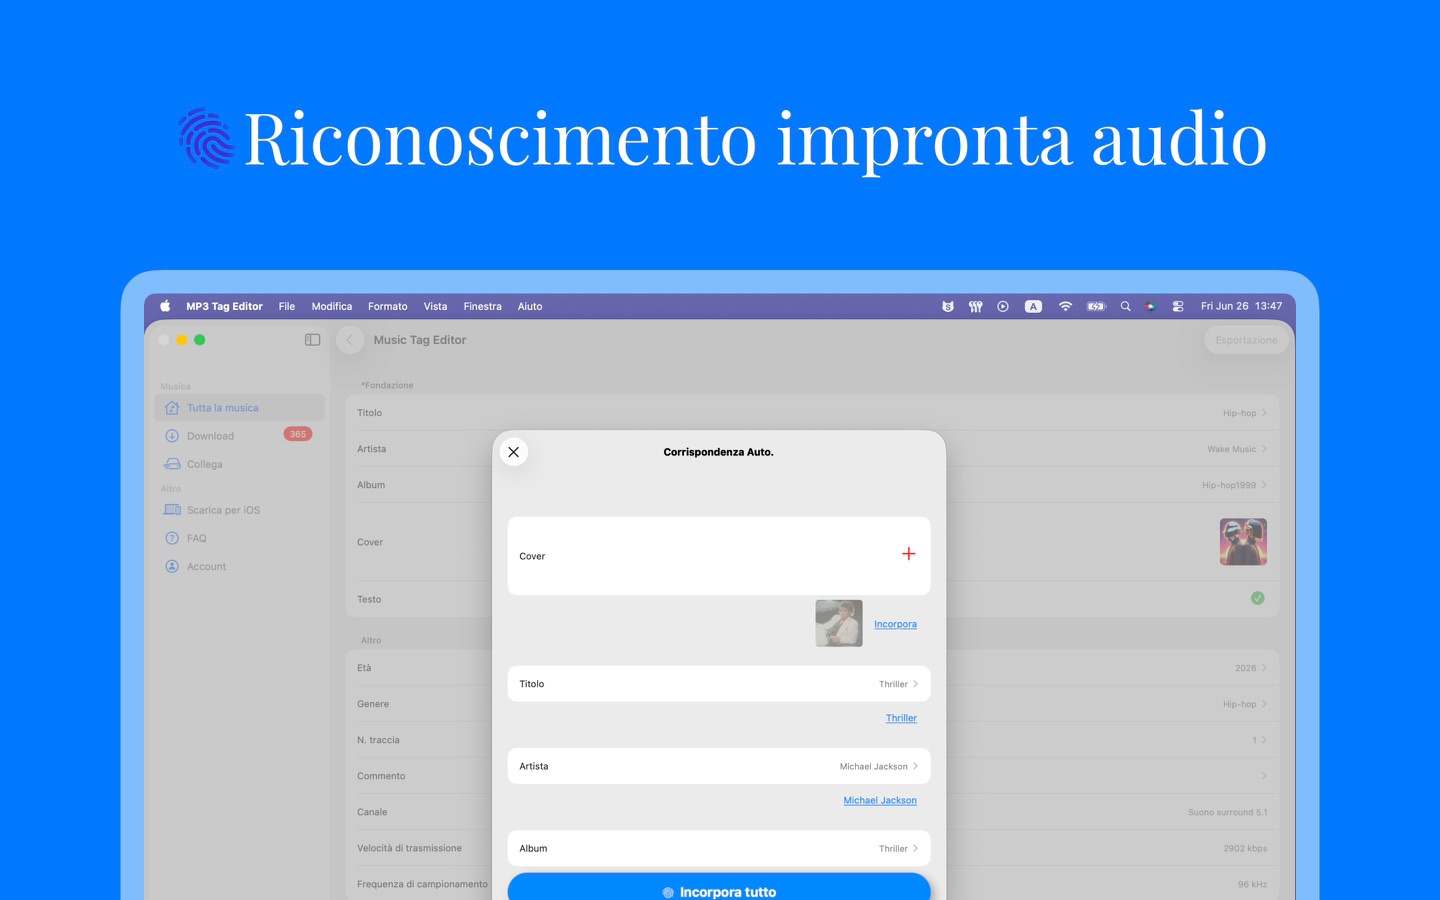Click the Thriller suggestion link under Titolo
Image resolution: width=1440 pixels, height=900 pixels.
point(901,718)
